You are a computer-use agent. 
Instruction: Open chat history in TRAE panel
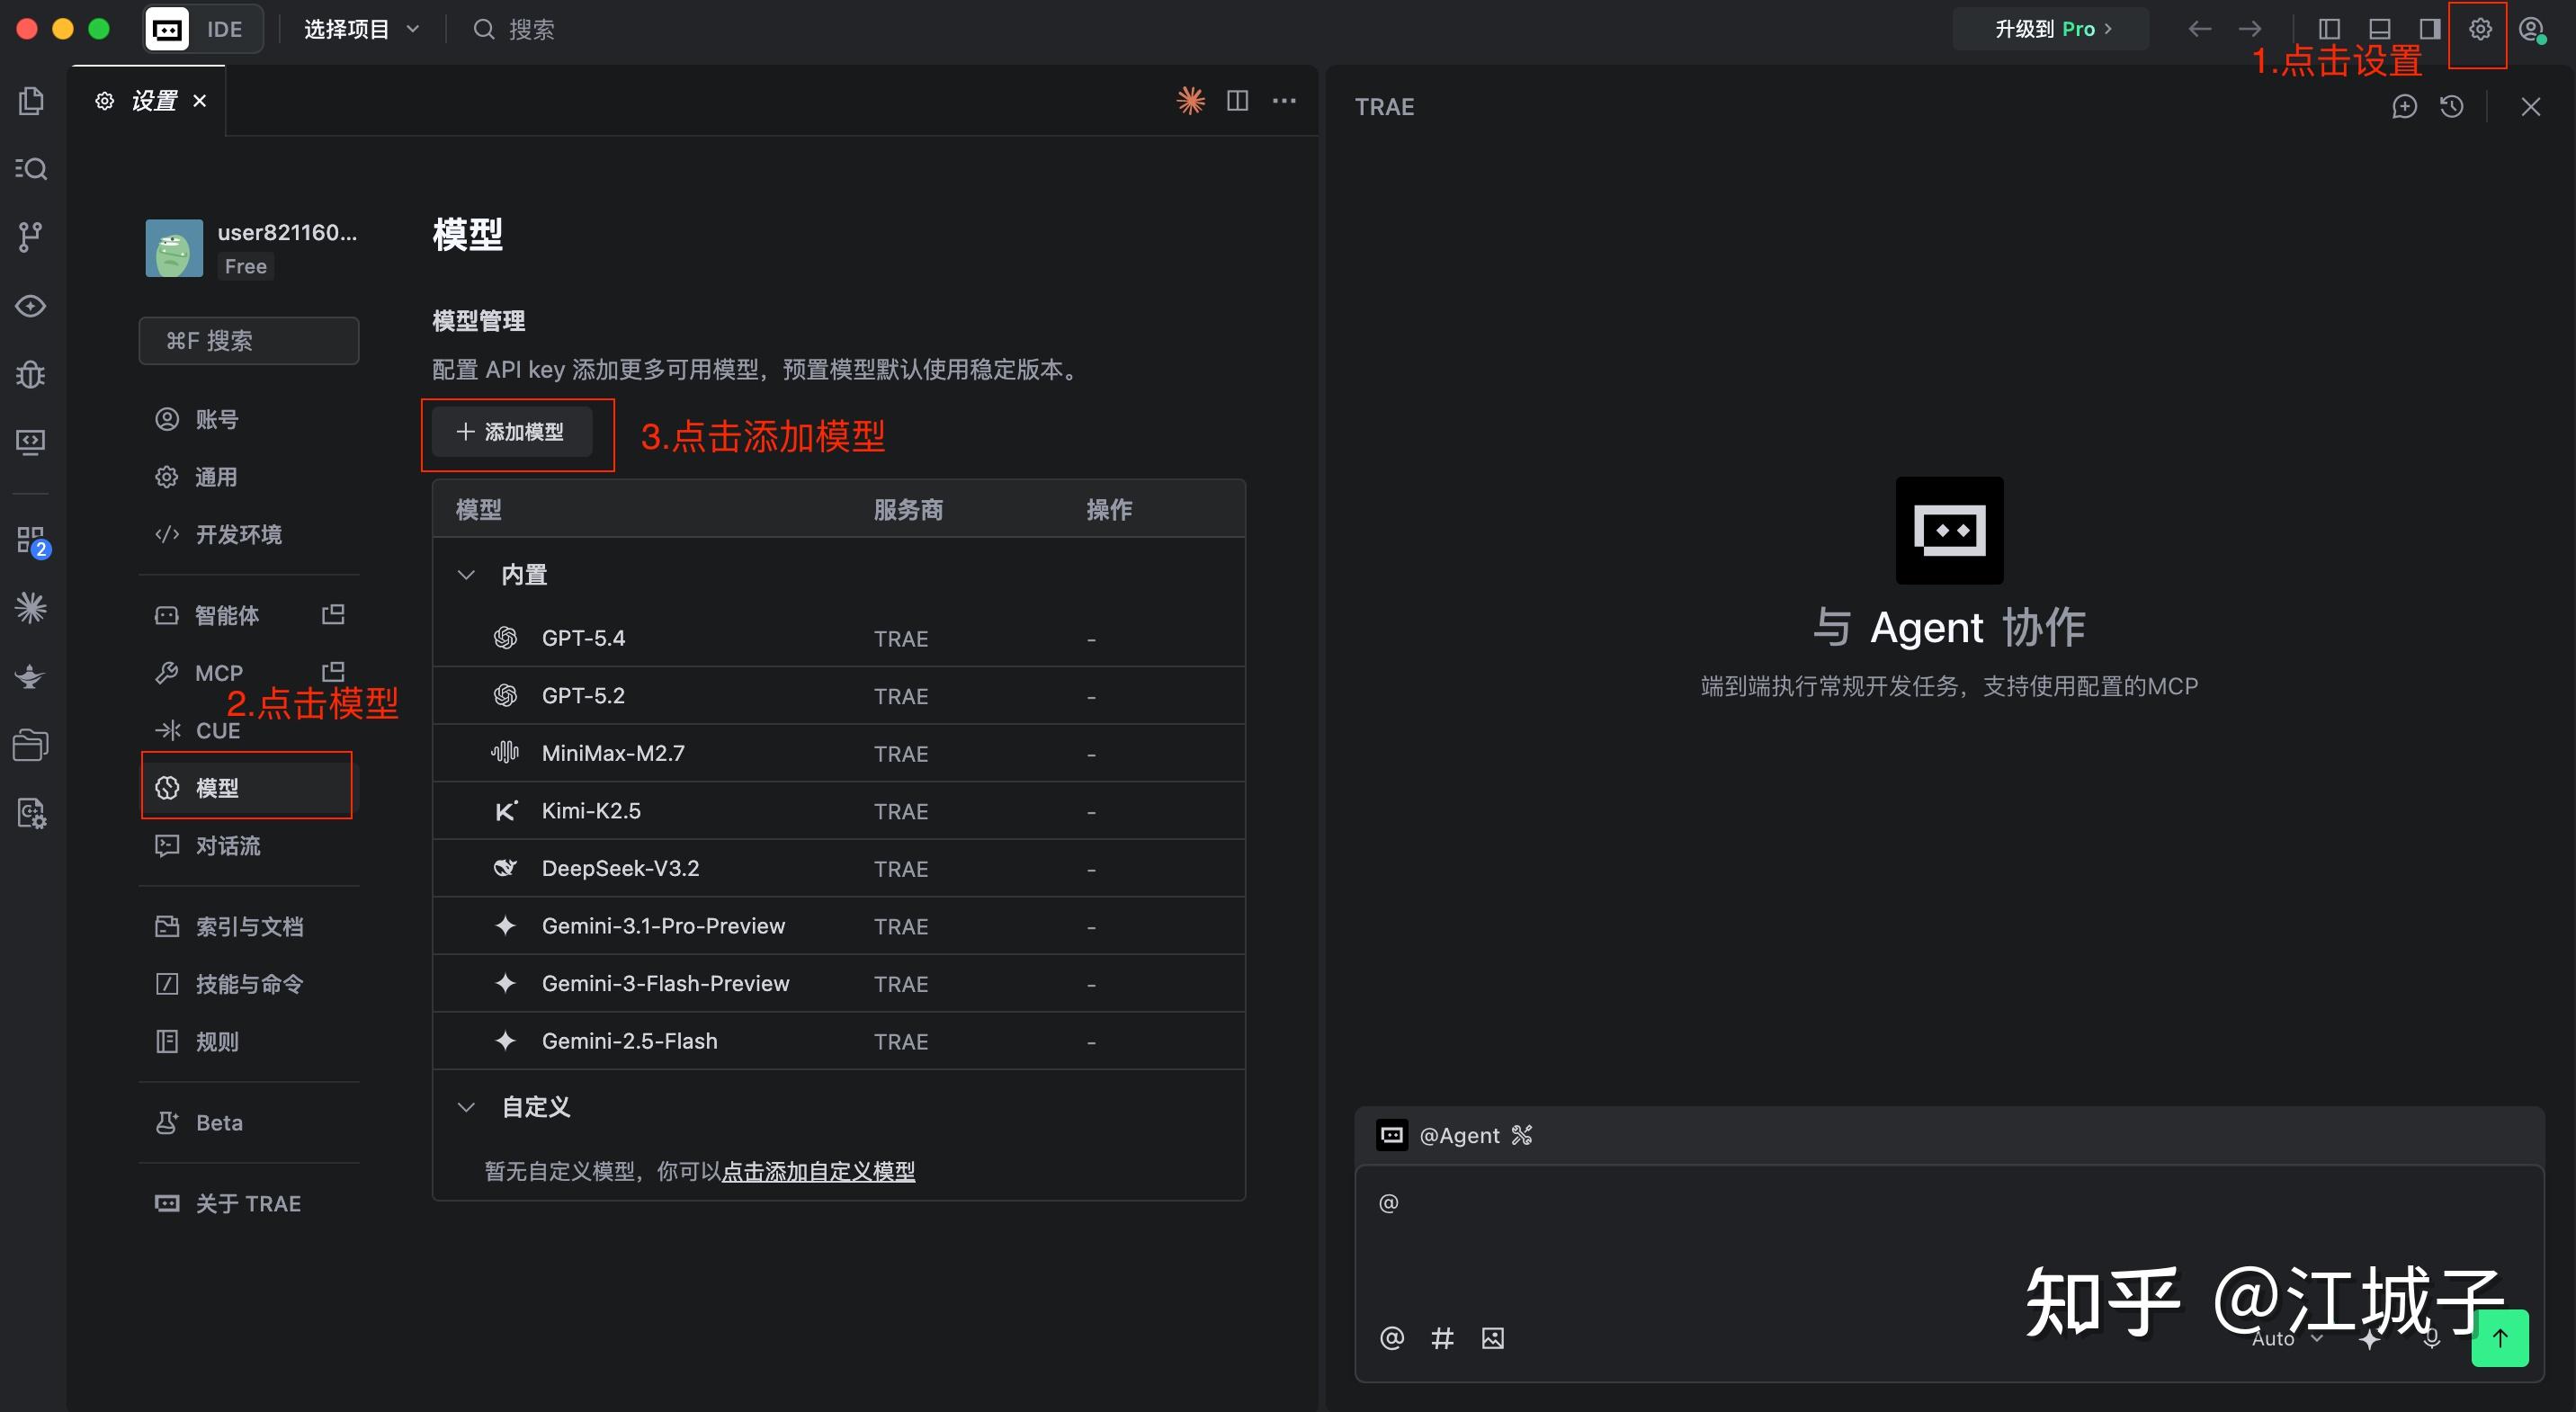click(x=2451, y=107)
